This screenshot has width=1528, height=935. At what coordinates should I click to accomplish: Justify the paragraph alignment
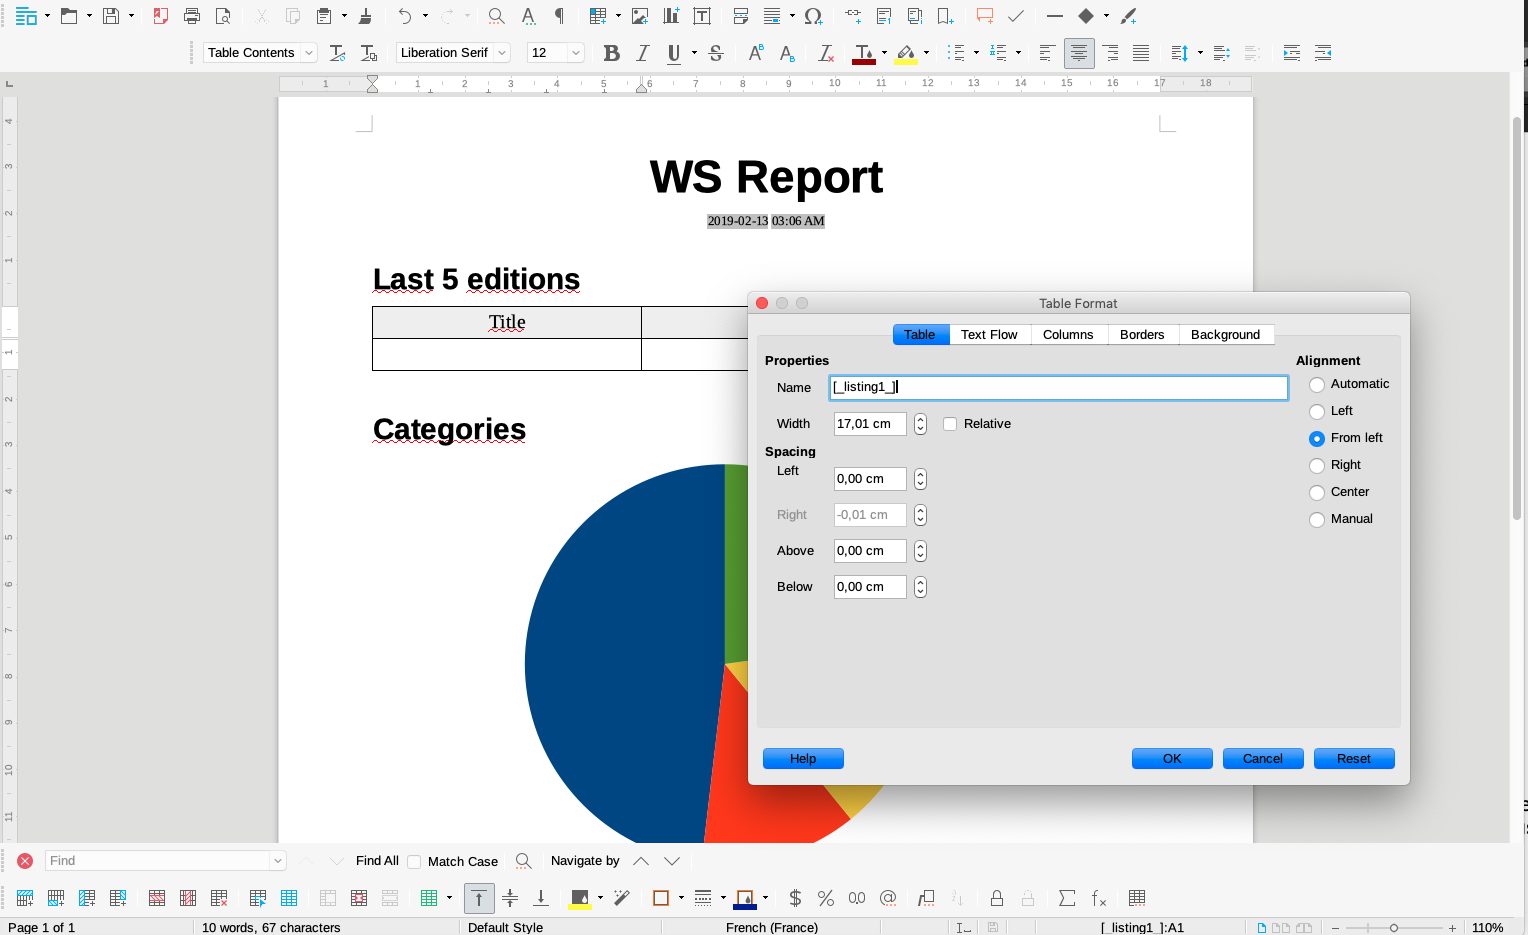(1141, 53)
